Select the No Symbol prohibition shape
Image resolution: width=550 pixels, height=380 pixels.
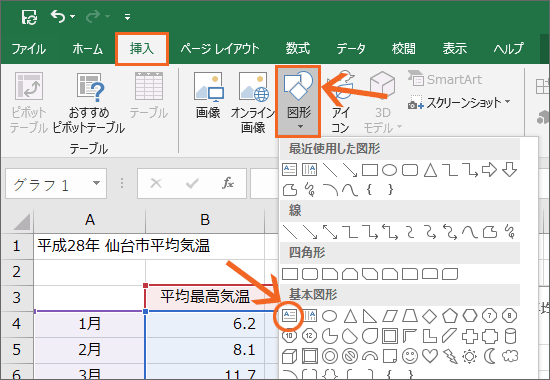[x=350, y=356]
